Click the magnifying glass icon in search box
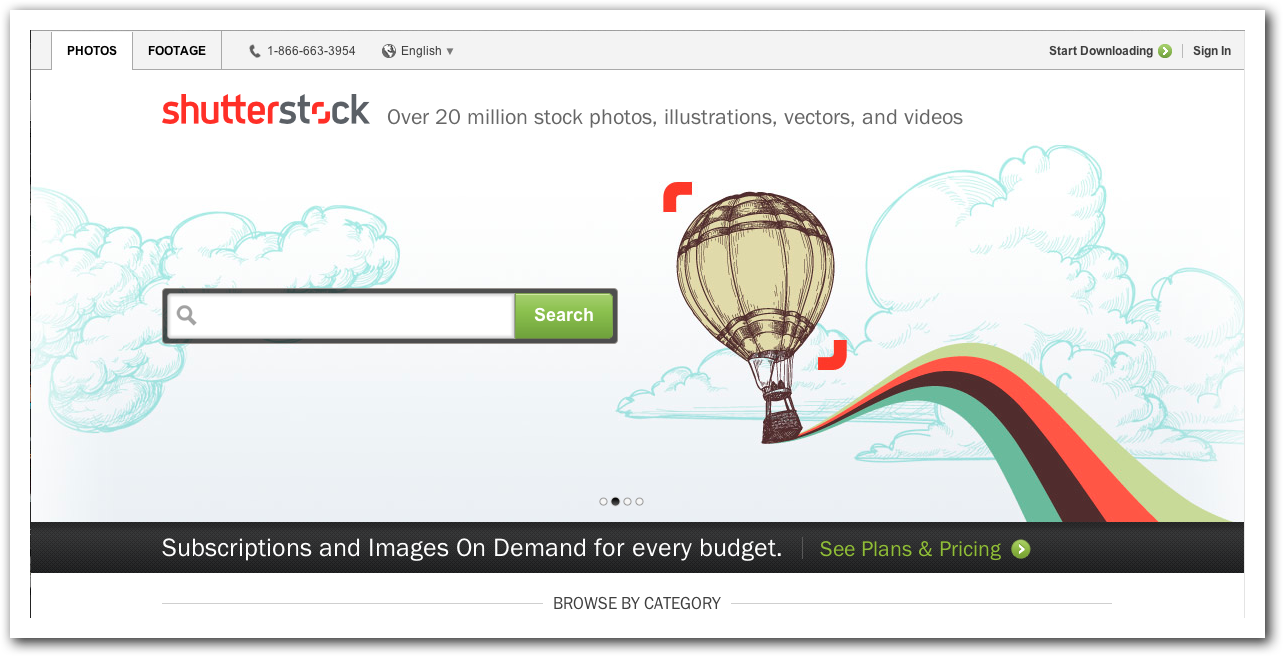Image resolution: width=1283 pixels, height=656 pixels. coord(186,316)
